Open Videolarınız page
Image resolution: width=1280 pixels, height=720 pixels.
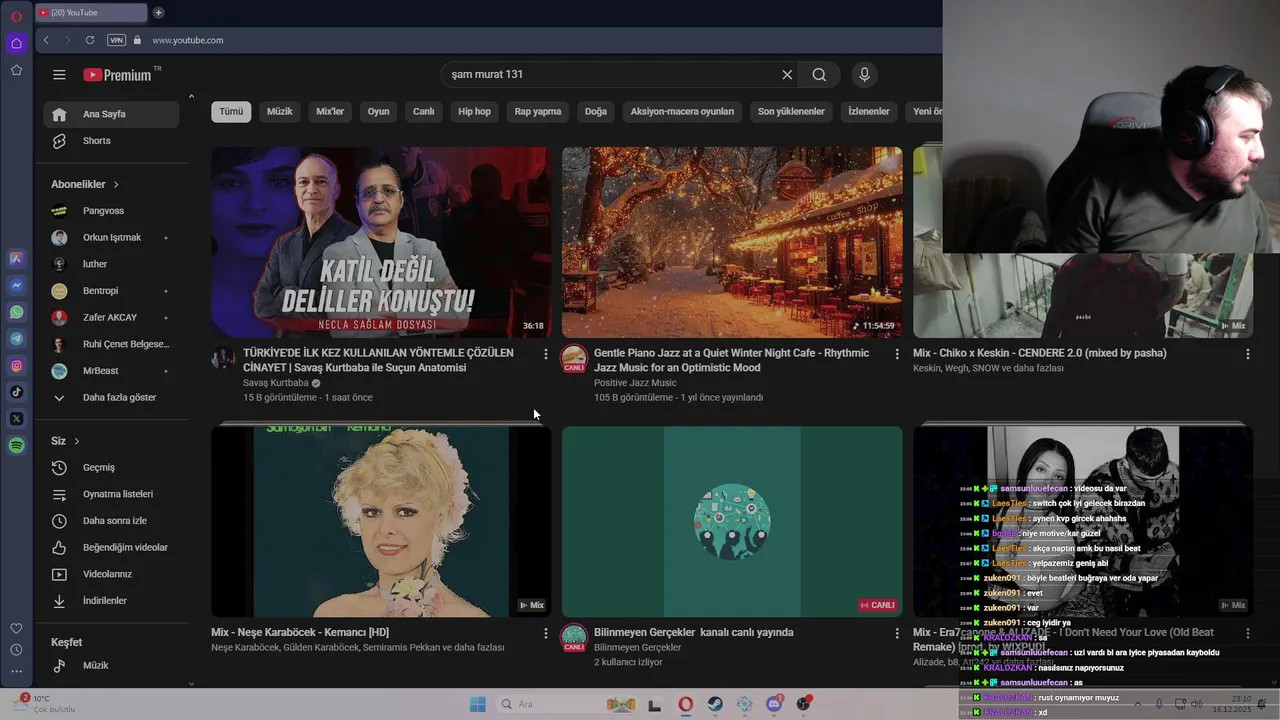click(111, 574)
